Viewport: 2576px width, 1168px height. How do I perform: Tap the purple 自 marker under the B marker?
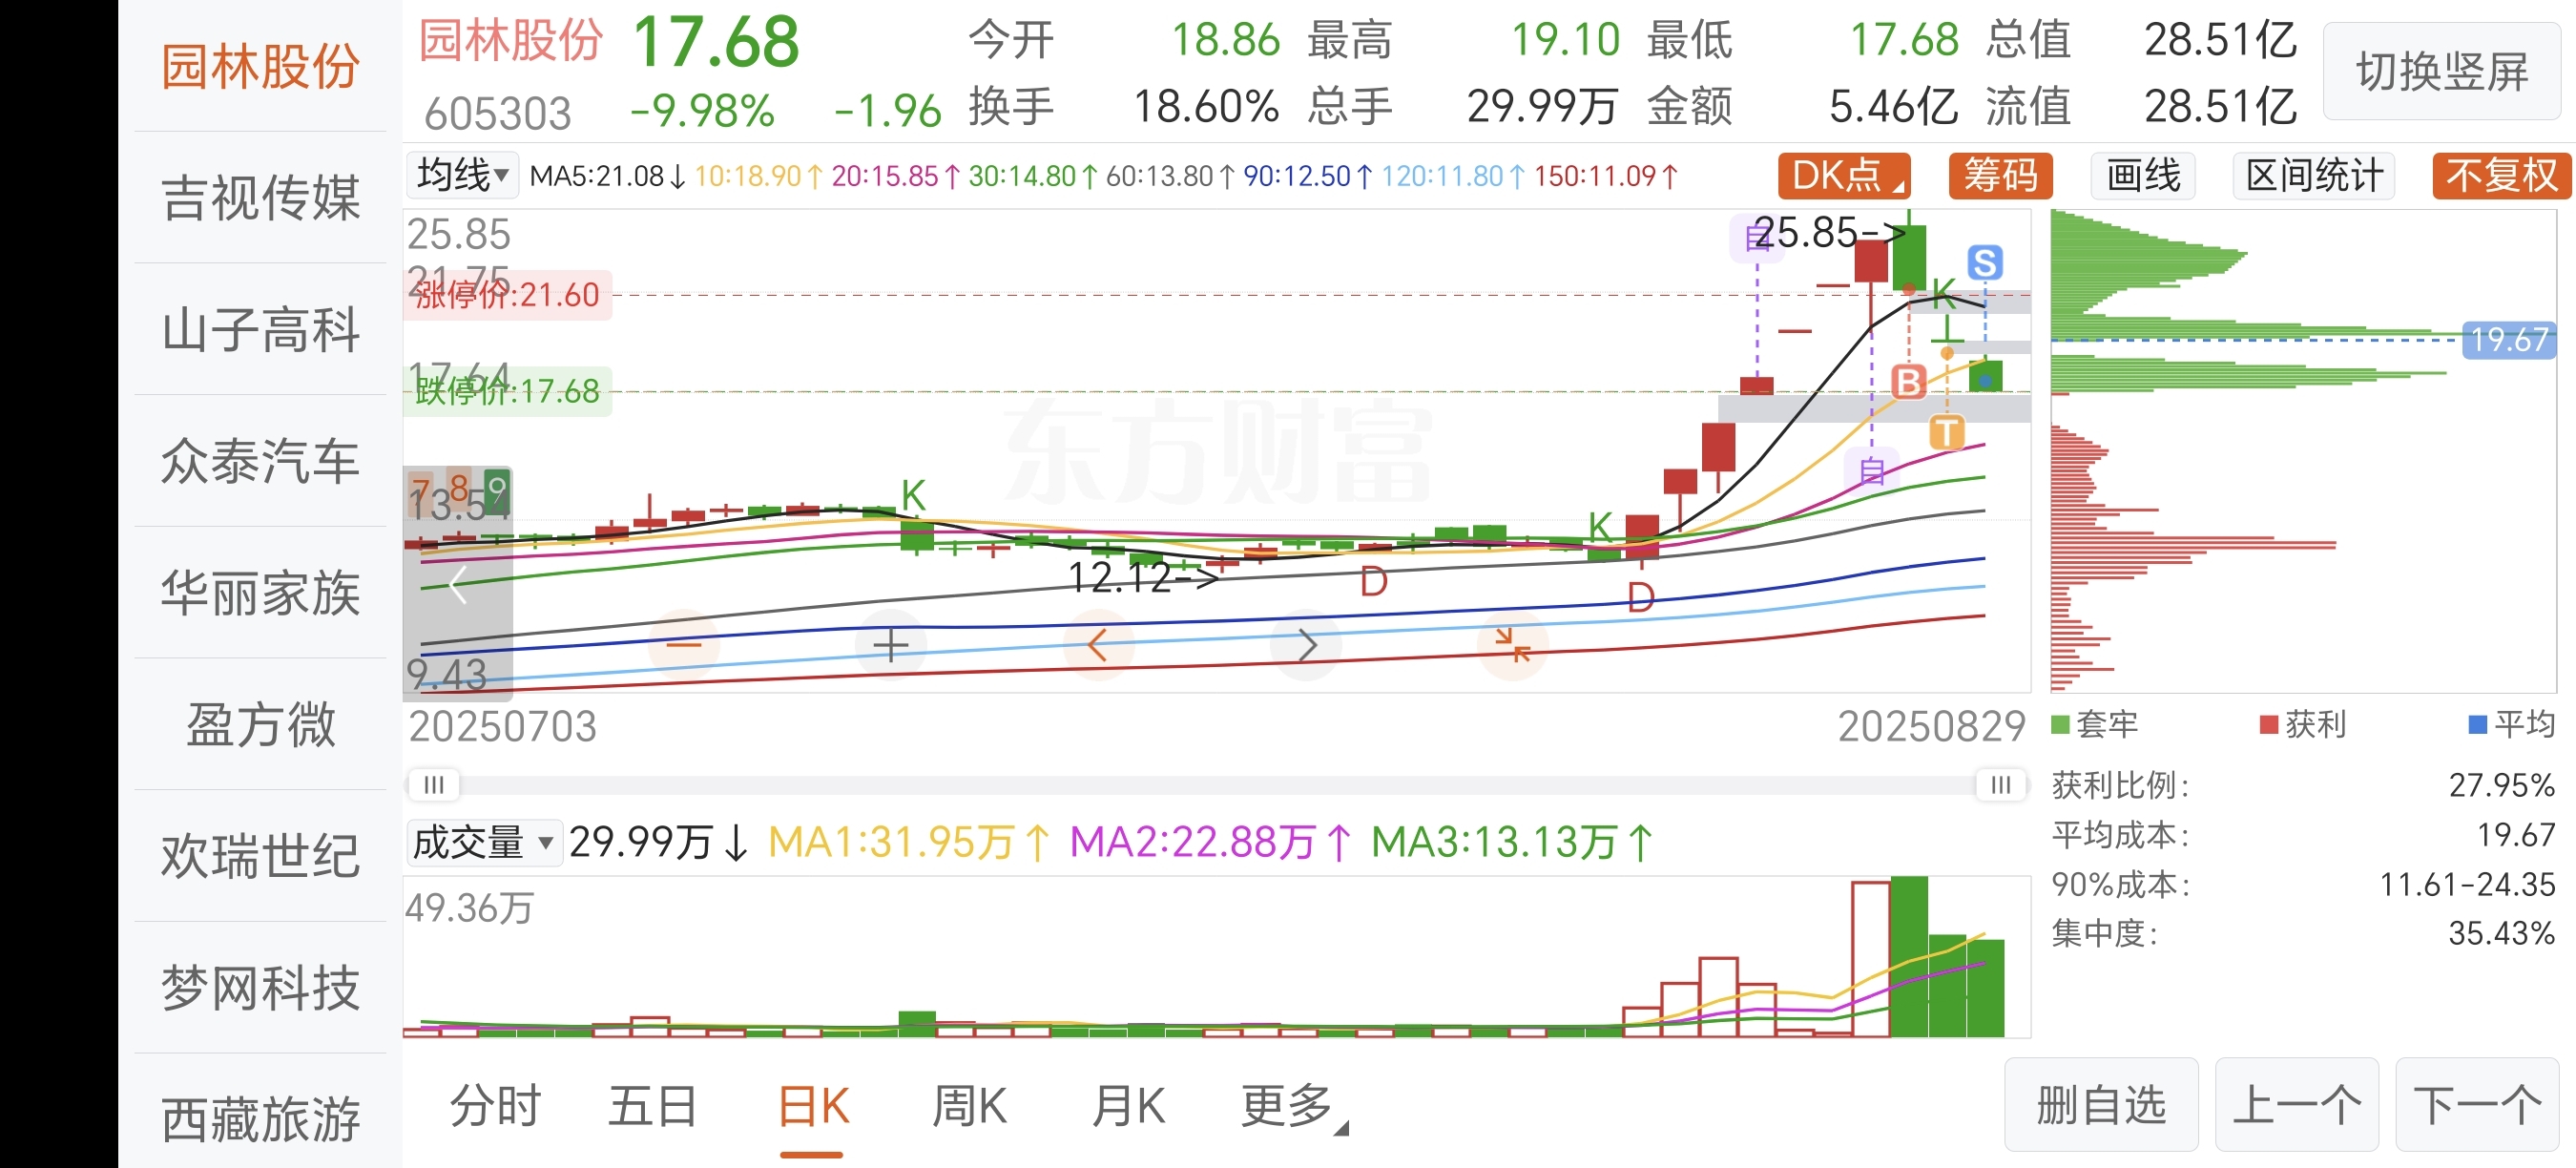click(x=1872, y=470)
